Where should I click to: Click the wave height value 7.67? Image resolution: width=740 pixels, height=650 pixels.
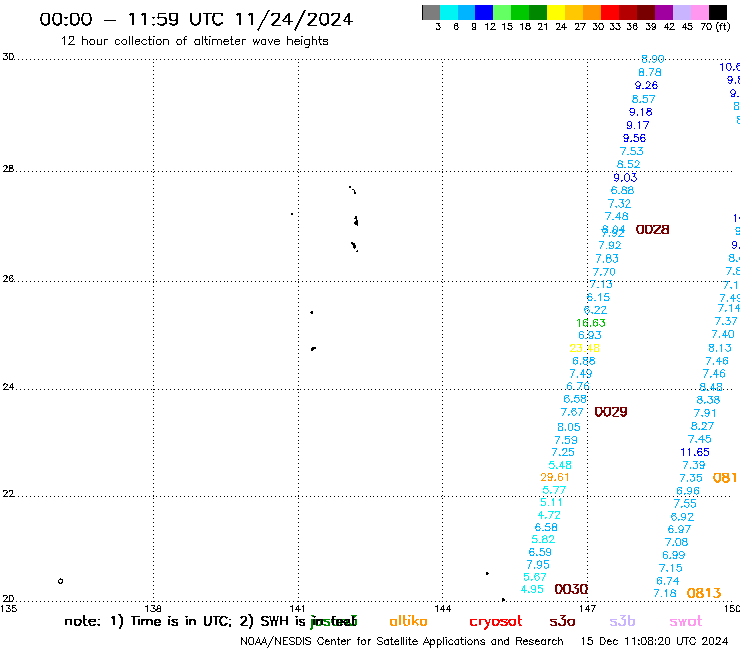pyautogui.click(x=572, y=412)
